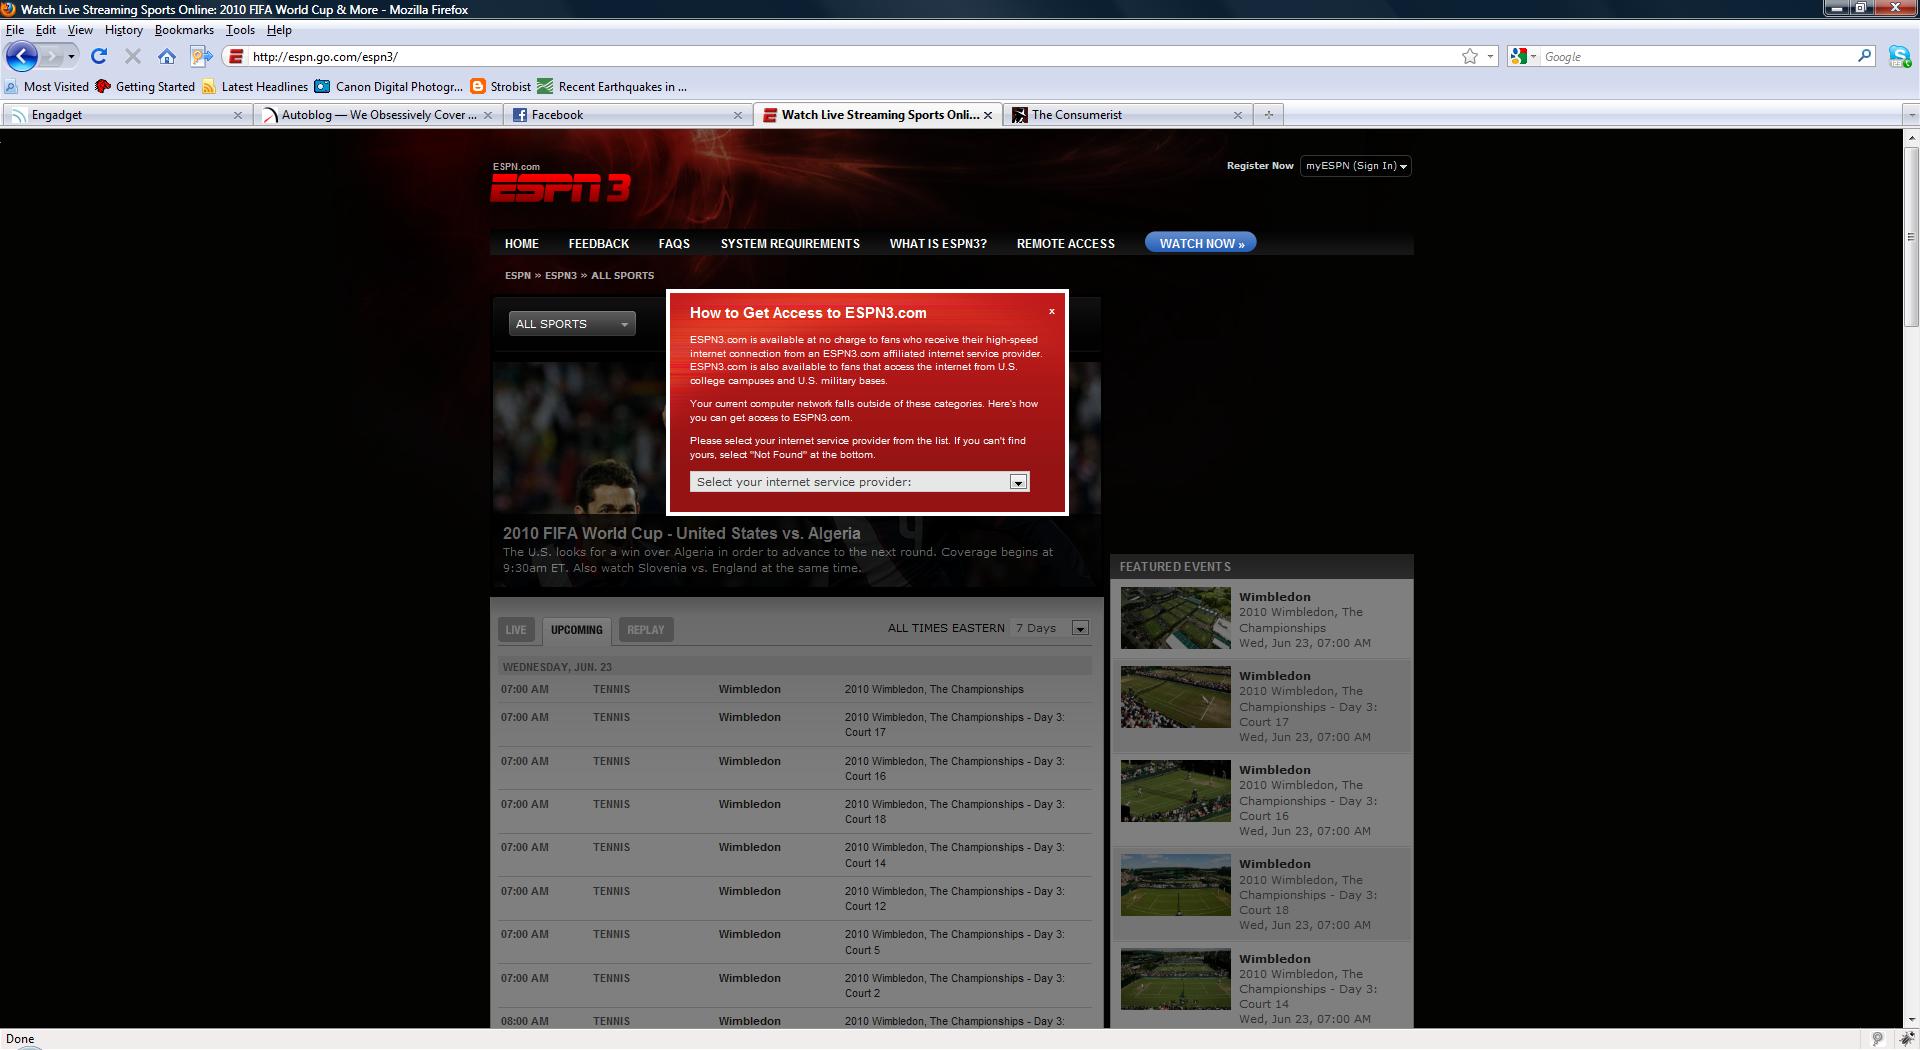Viewport: 1920px width, 1050px height.
Task: Select the REPLAY schedule tab
Action: tap(645, 630)
